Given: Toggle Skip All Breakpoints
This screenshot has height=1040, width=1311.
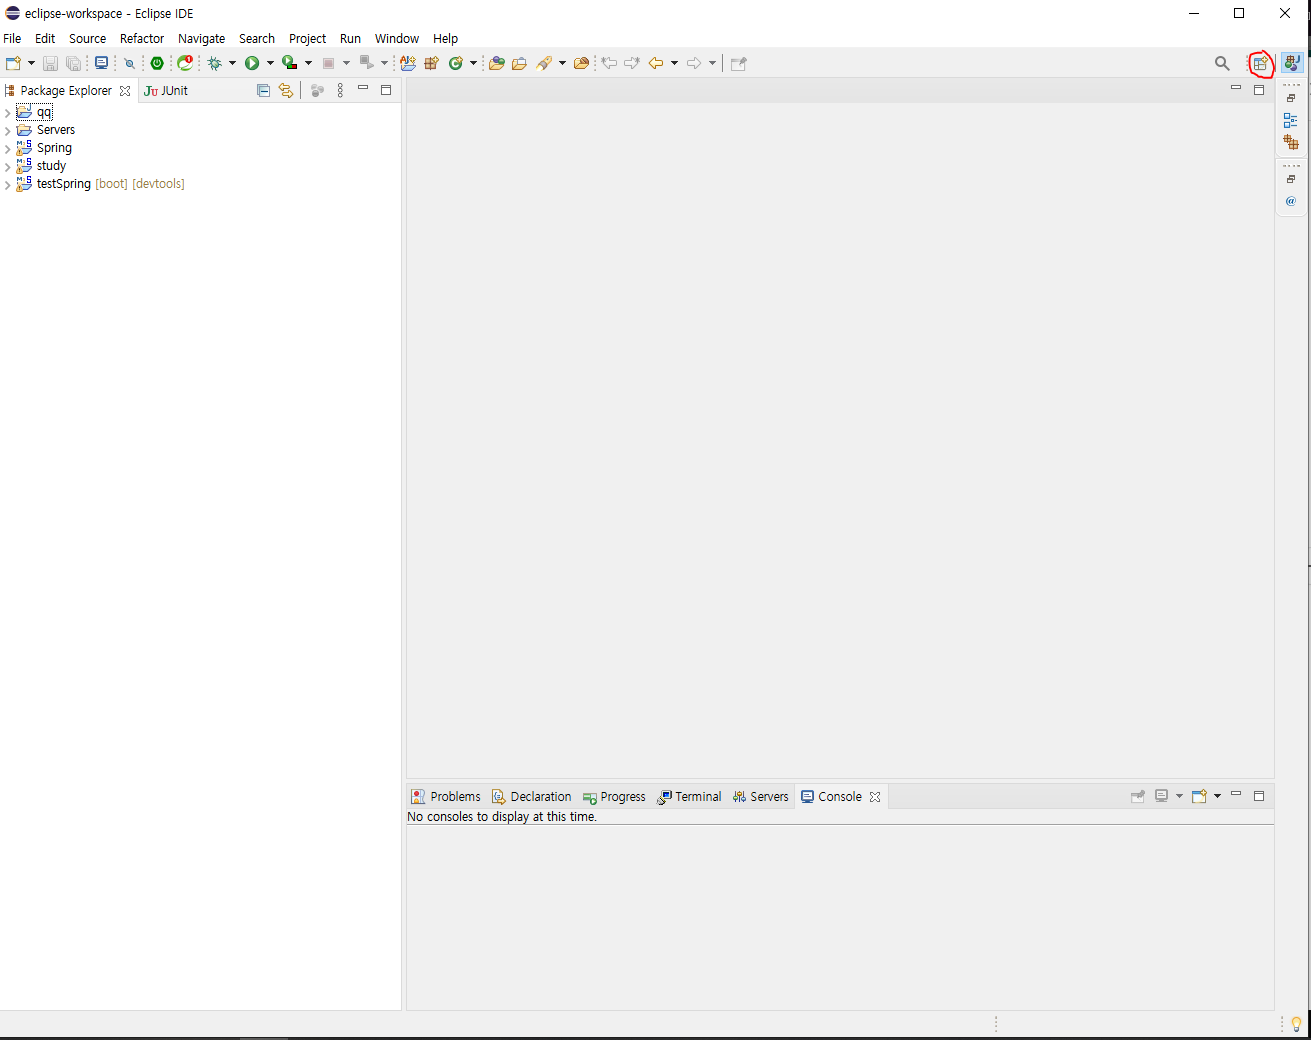Looking at the screenshot, I should pyautogui.click(x=129, y=63).
